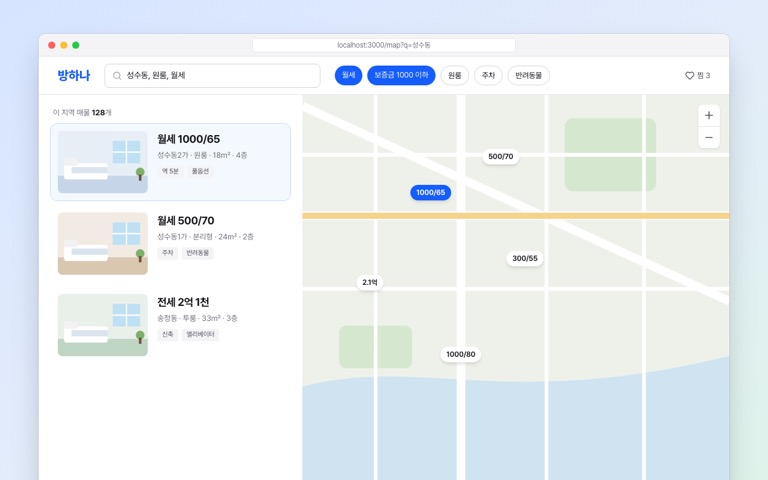Toggle the 보증금 1000 이하 filter chip
Screen dimensions: 768x480
coord(401,75)
